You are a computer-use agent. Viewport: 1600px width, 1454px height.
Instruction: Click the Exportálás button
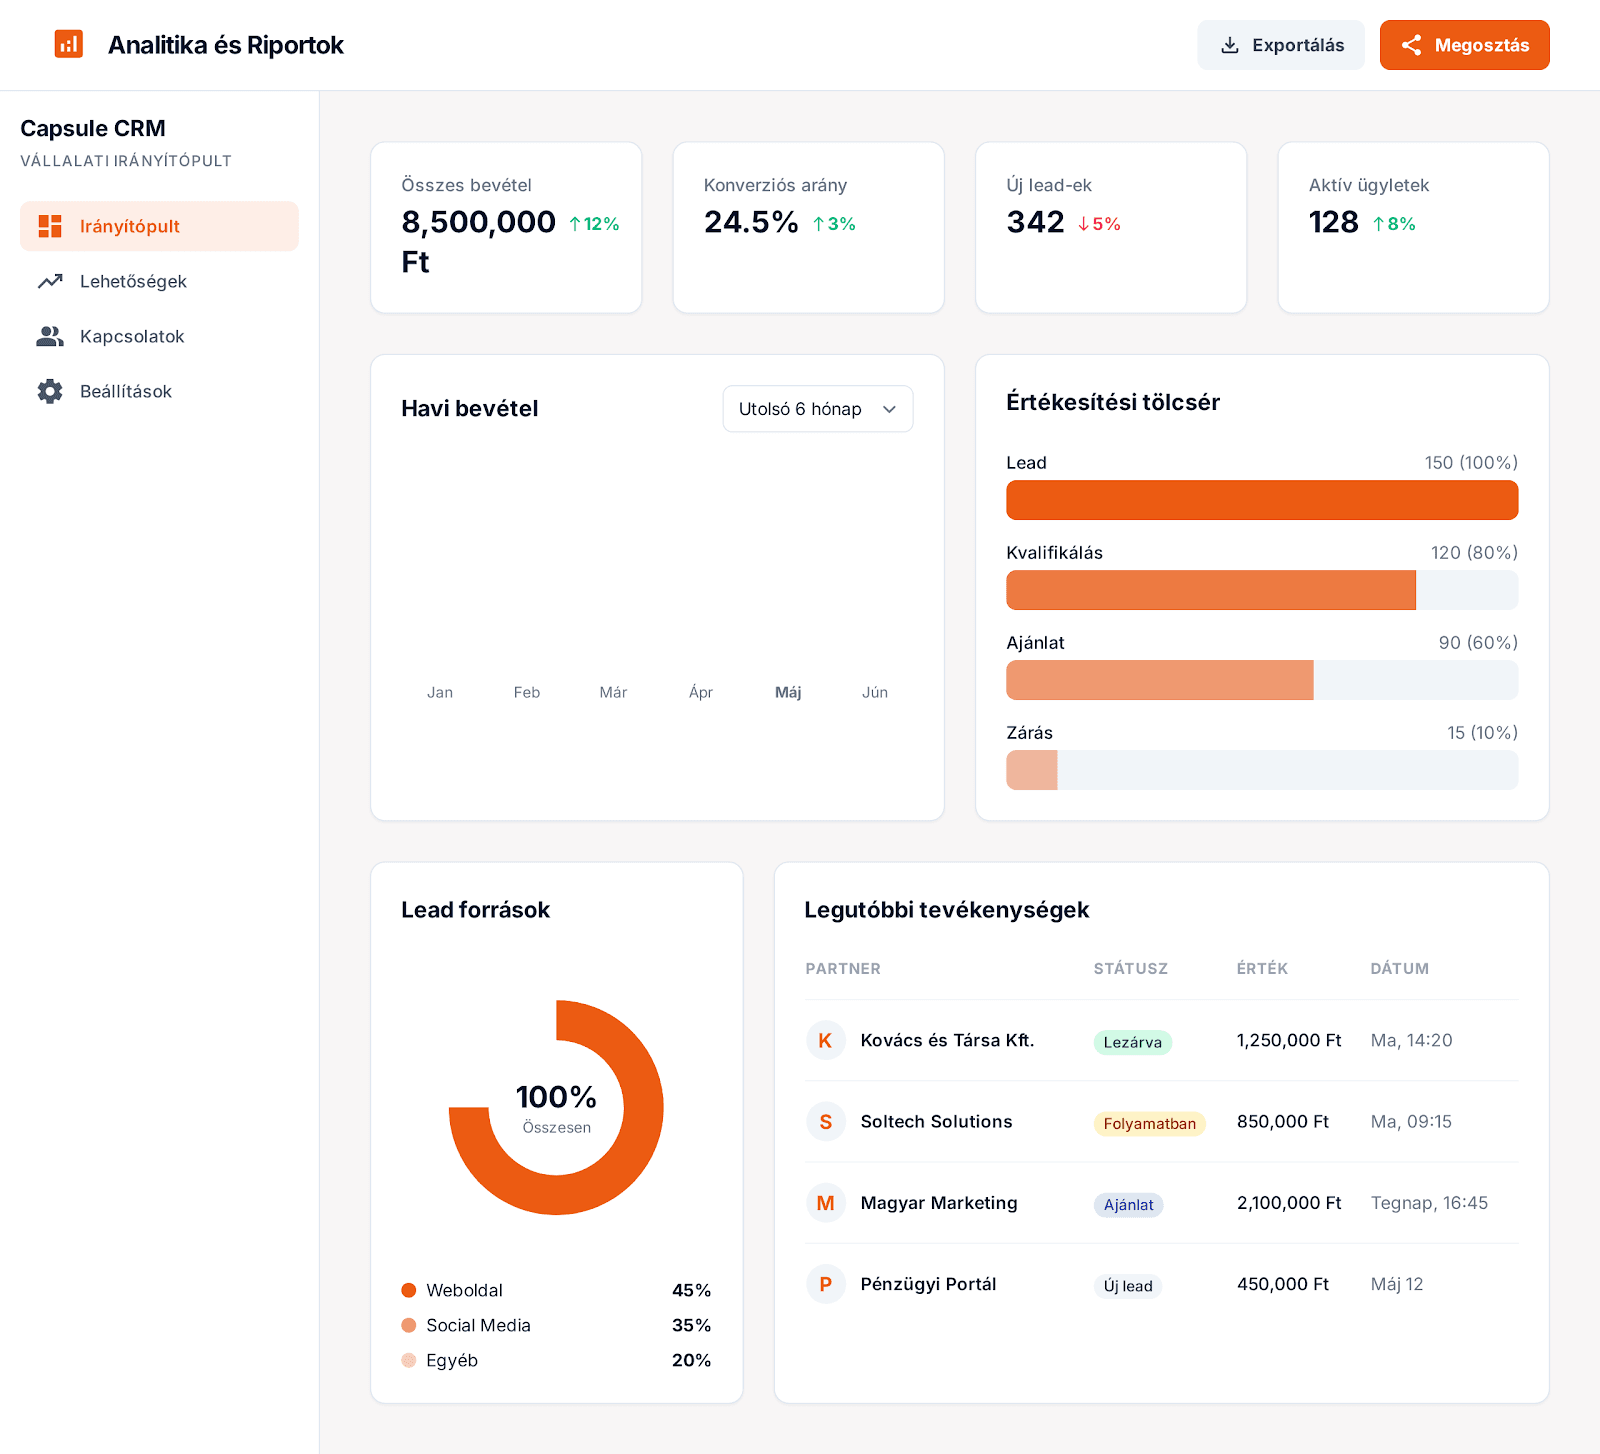(1281, 44)
